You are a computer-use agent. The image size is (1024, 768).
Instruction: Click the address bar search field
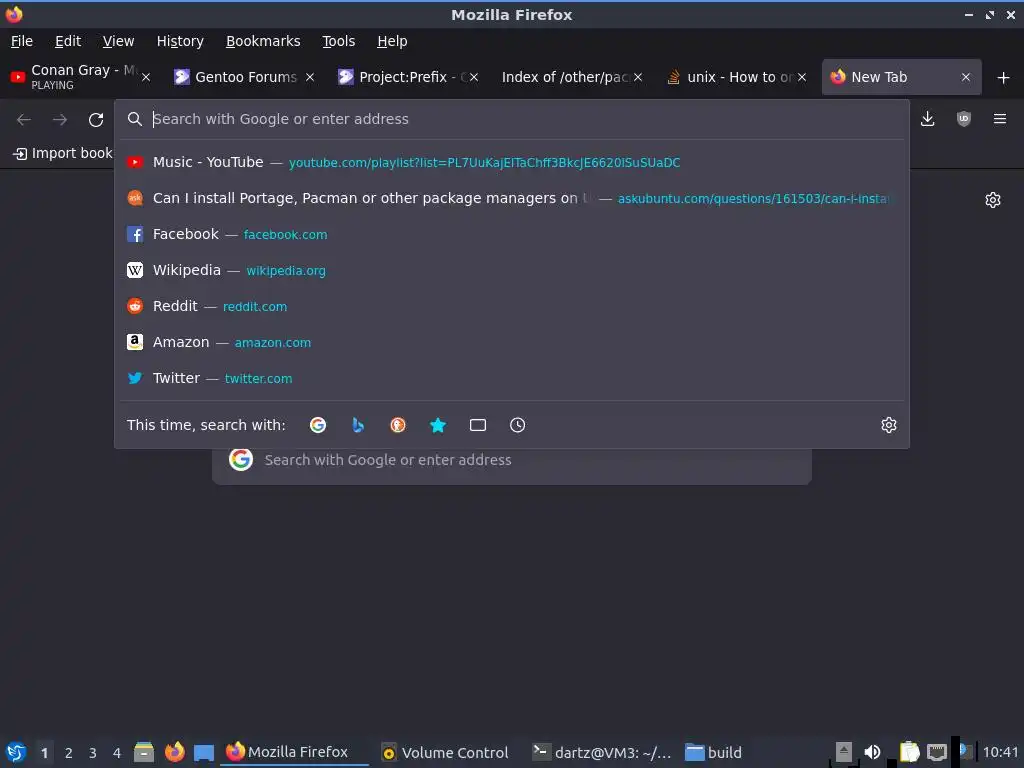(x=511, y=119)
